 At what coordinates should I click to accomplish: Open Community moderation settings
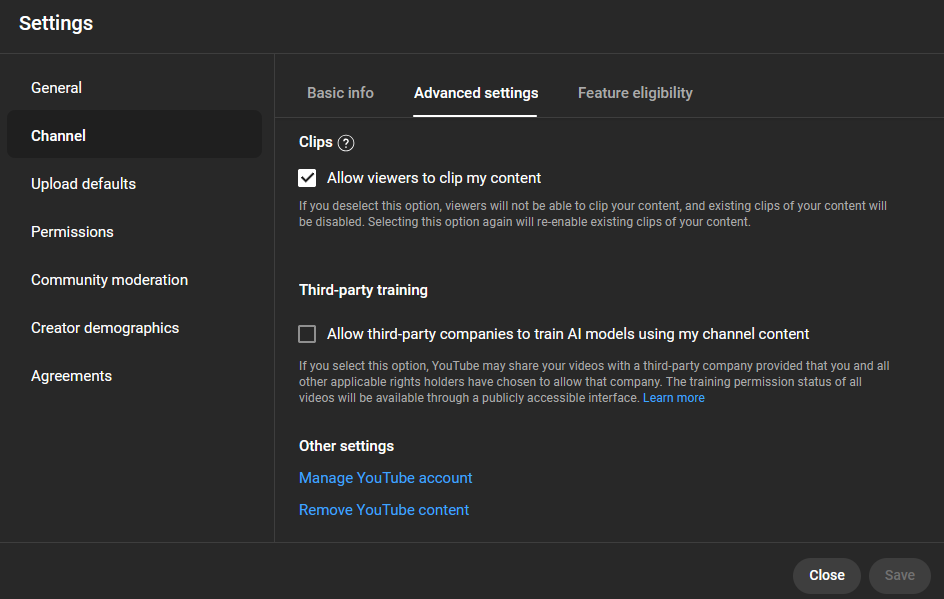pyautogui.click(x=109, y=280)
